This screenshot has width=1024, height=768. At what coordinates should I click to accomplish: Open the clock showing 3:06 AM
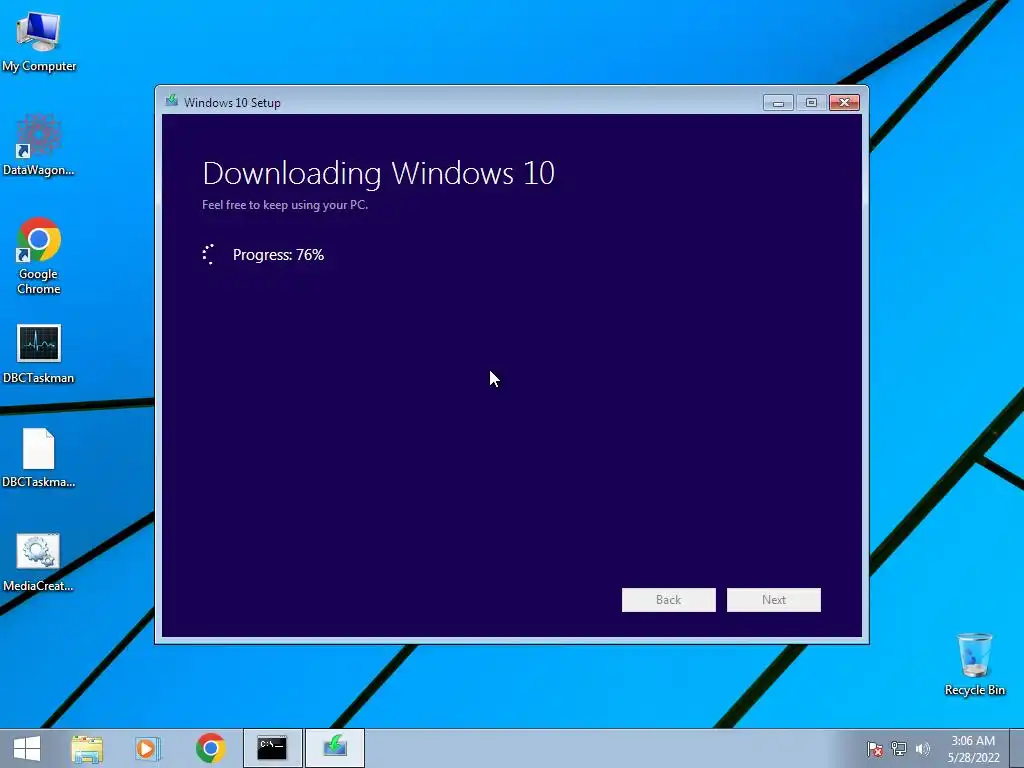[x=973, y=748]
